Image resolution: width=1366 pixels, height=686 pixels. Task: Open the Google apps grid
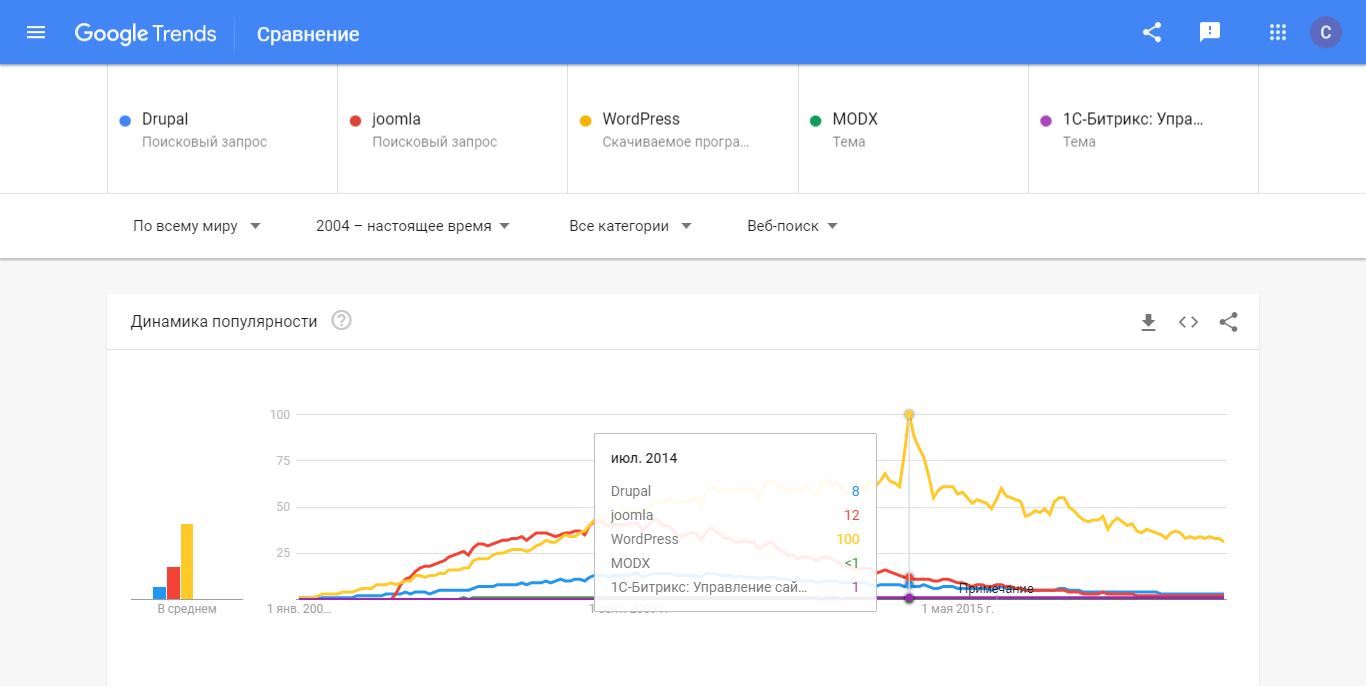(x=1277, y=33)
